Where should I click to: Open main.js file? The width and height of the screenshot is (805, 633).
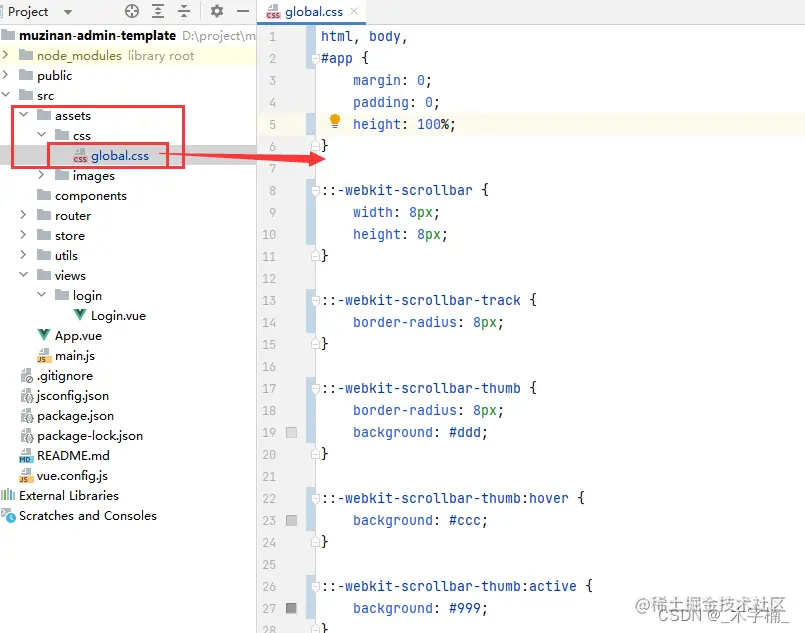75,356
